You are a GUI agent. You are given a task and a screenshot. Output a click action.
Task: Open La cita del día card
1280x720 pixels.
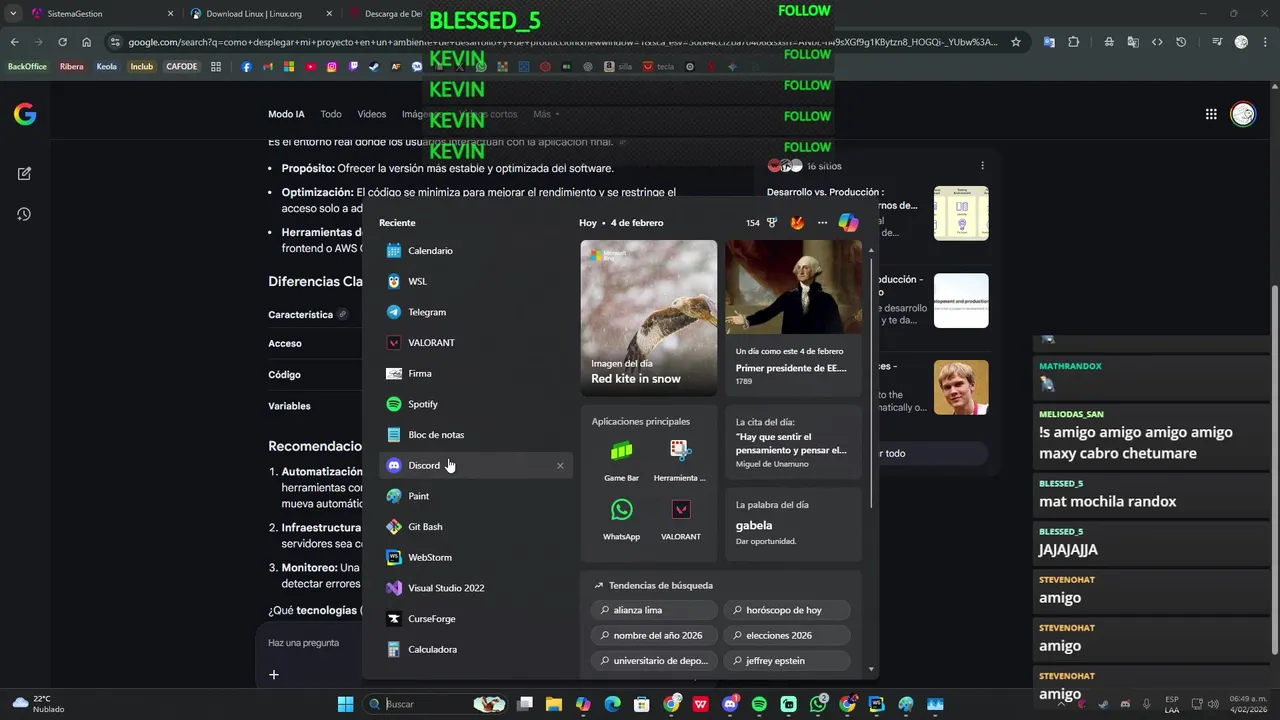click(x=793, y=443)
